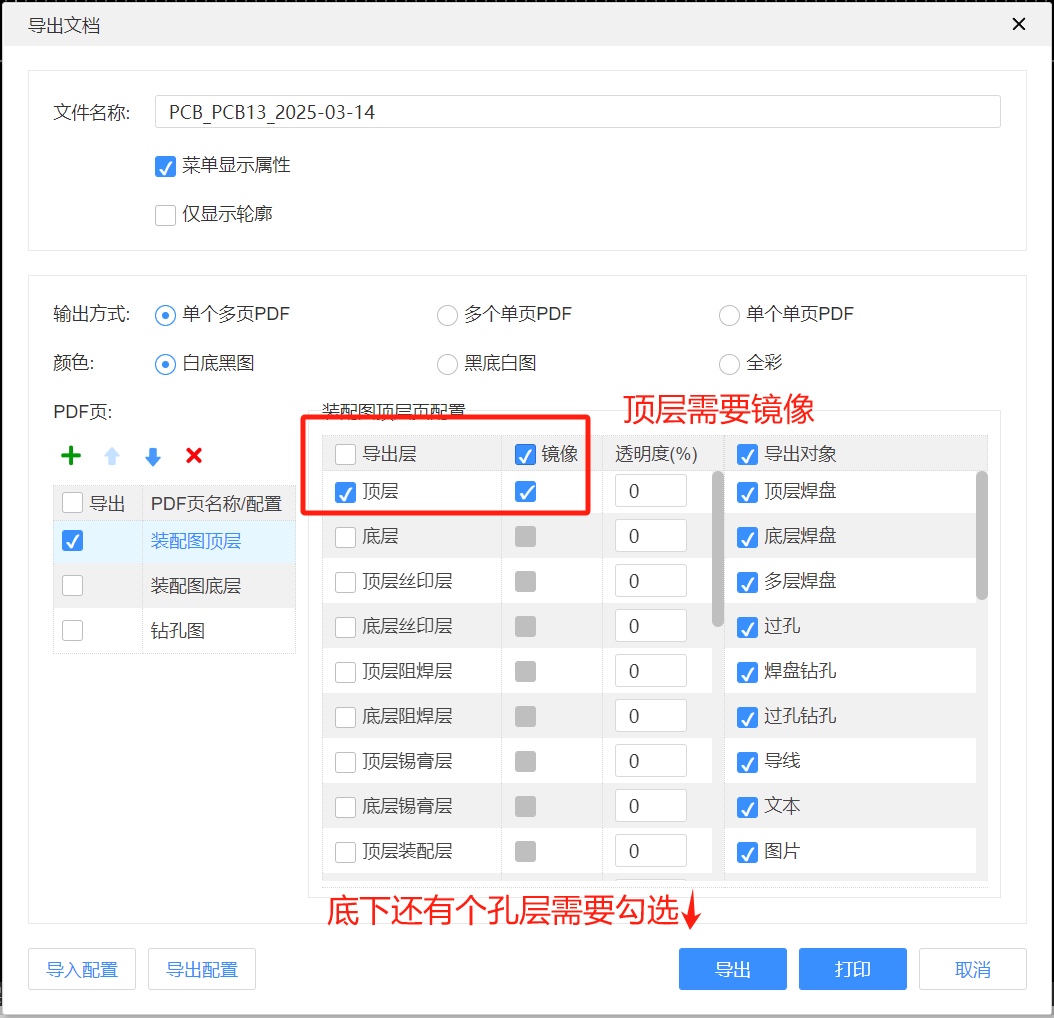
Task: Click the 导出 button to export
Action: [732, 968]
